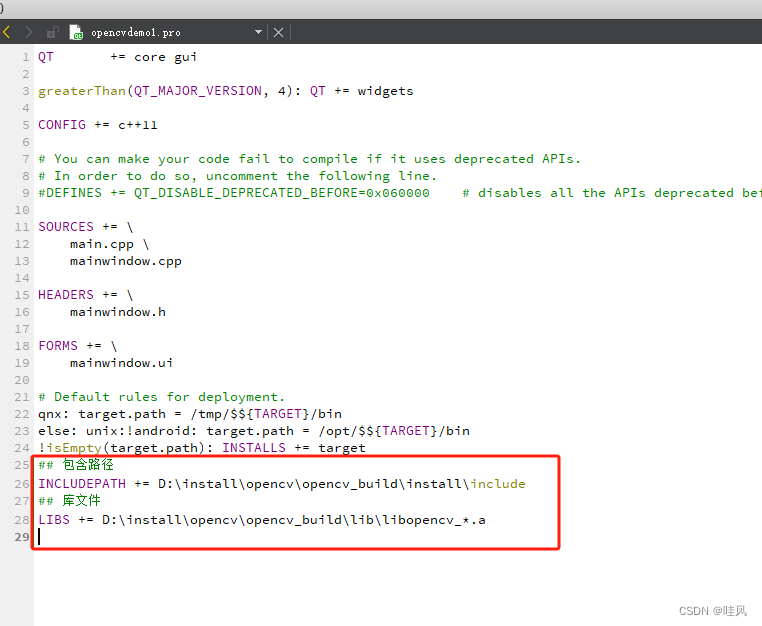Image resolution: width=762 pixels, height=626 pixels.
Task: Click 'INSTALLS' keyword on line 24
Action: (254, 448)
